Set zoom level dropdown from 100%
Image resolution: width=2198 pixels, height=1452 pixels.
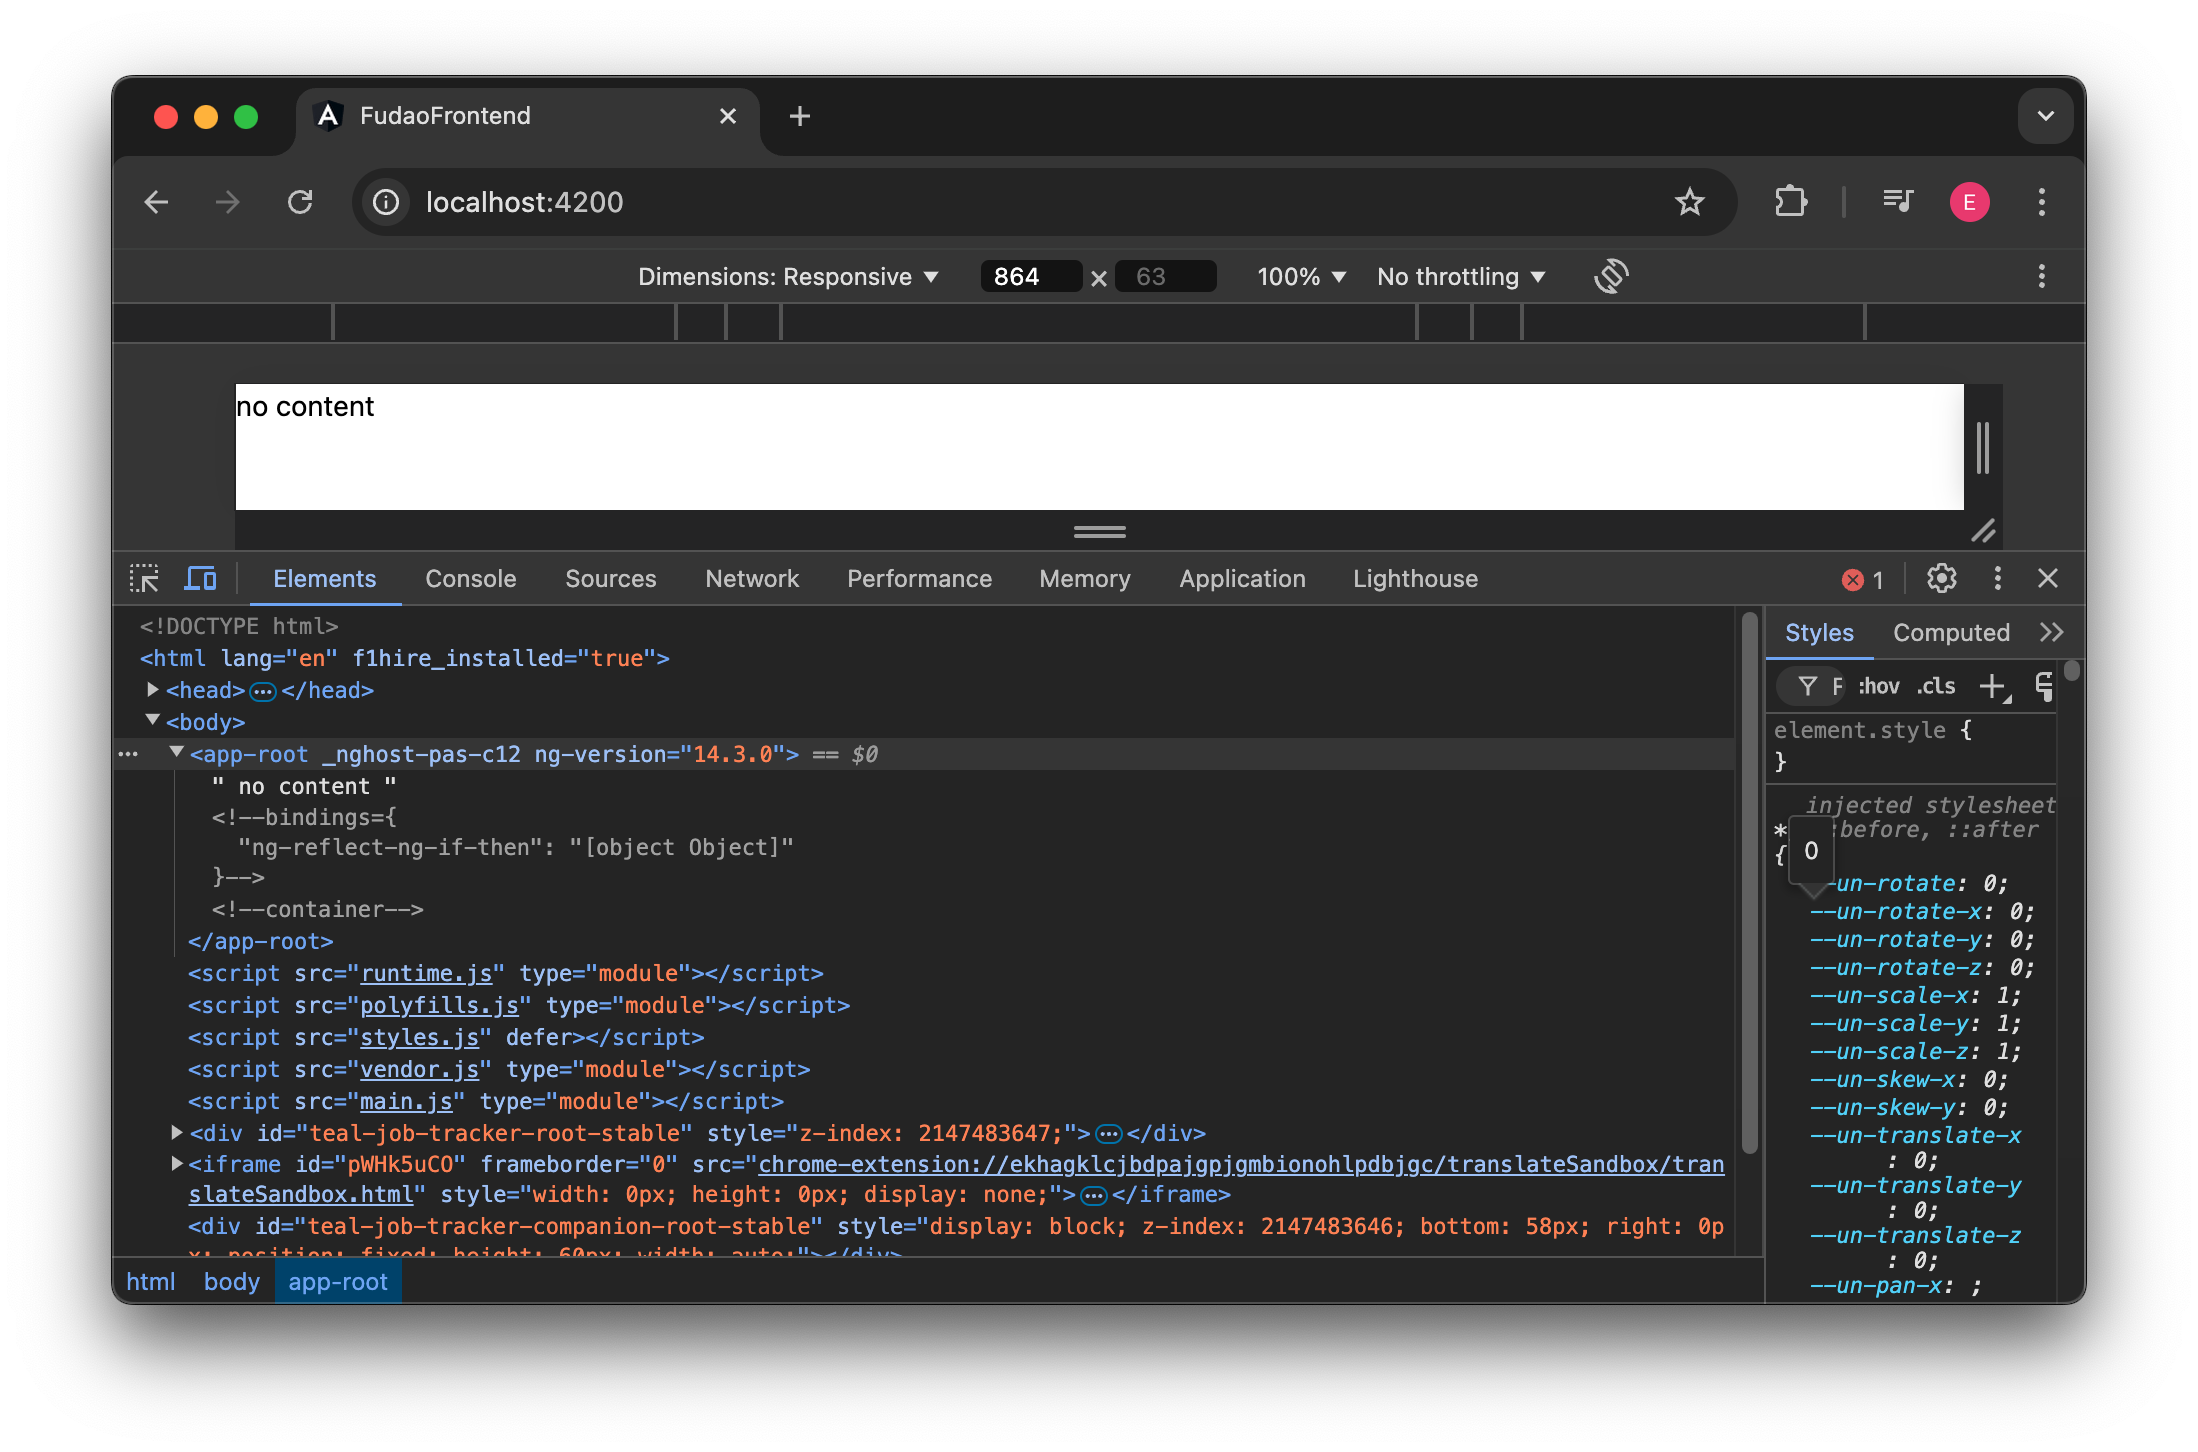(1299, 276)
